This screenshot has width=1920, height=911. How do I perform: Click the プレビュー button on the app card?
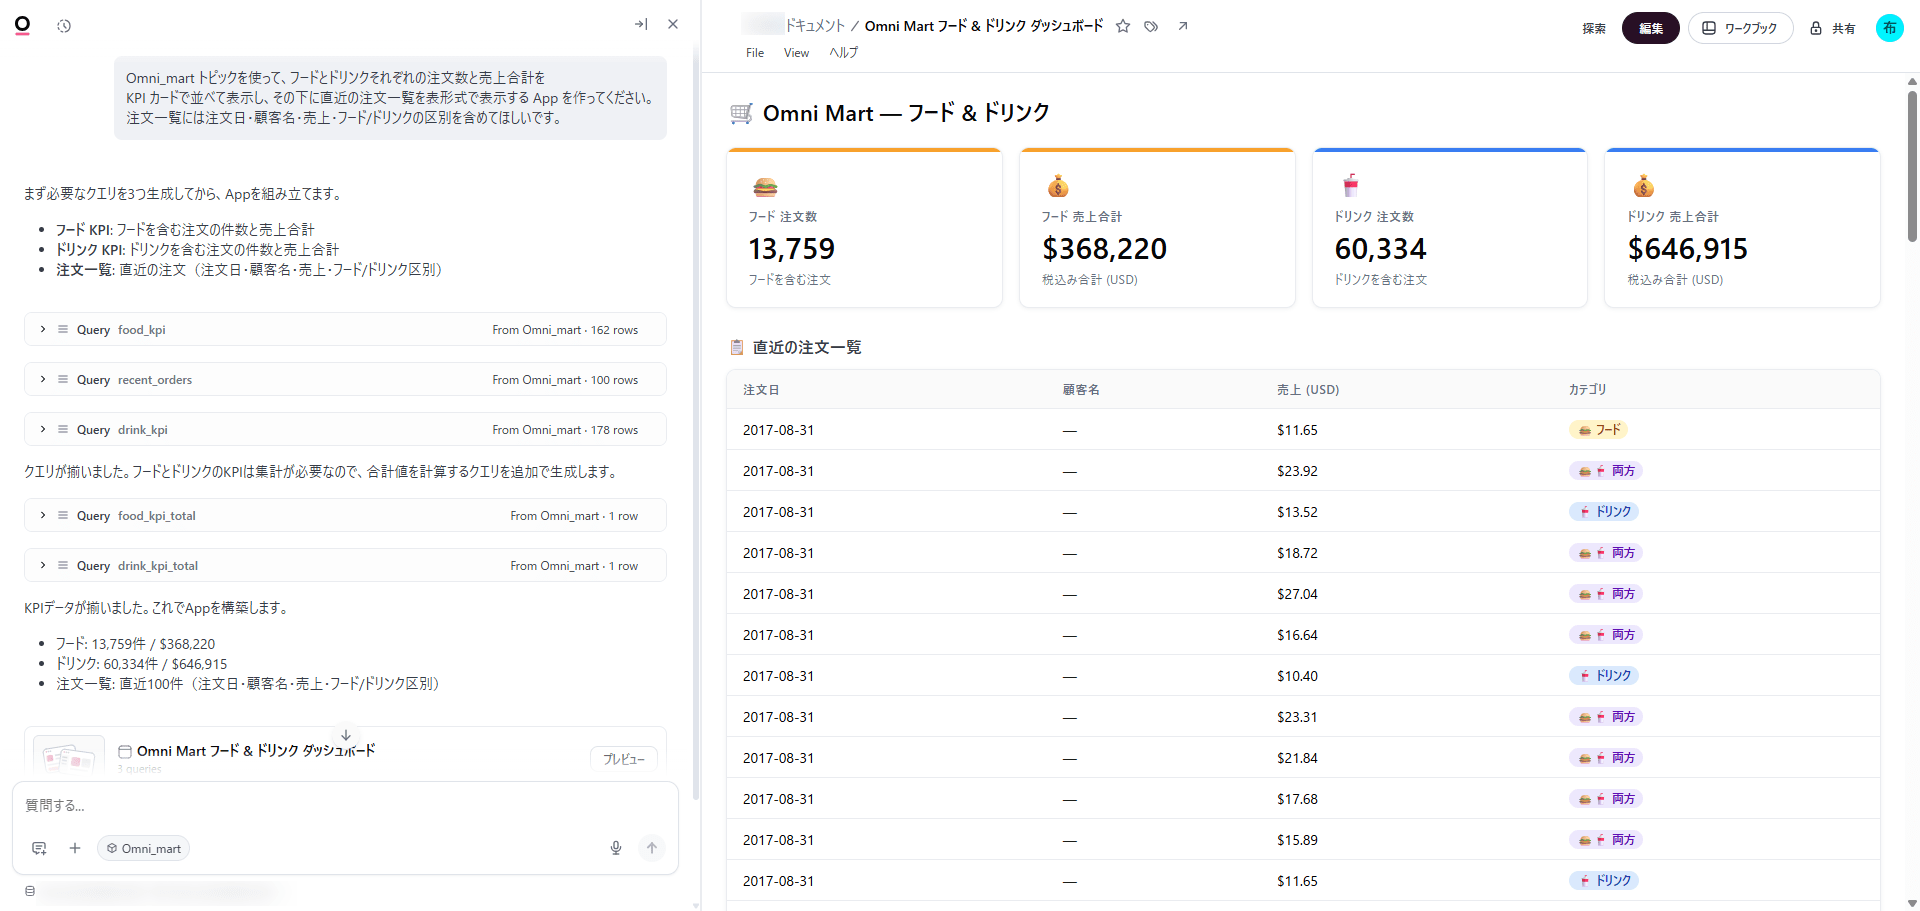tap(624, 759)
